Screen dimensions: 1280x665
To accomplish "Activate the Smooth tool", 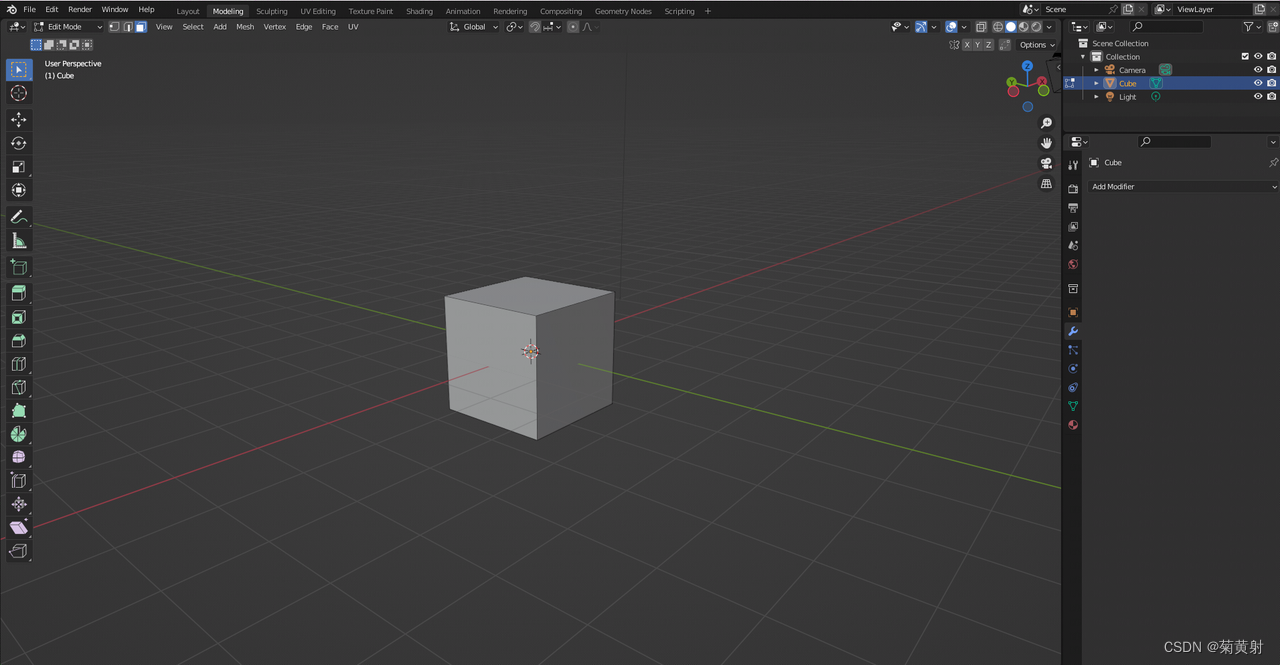I will tap(19, 457).
